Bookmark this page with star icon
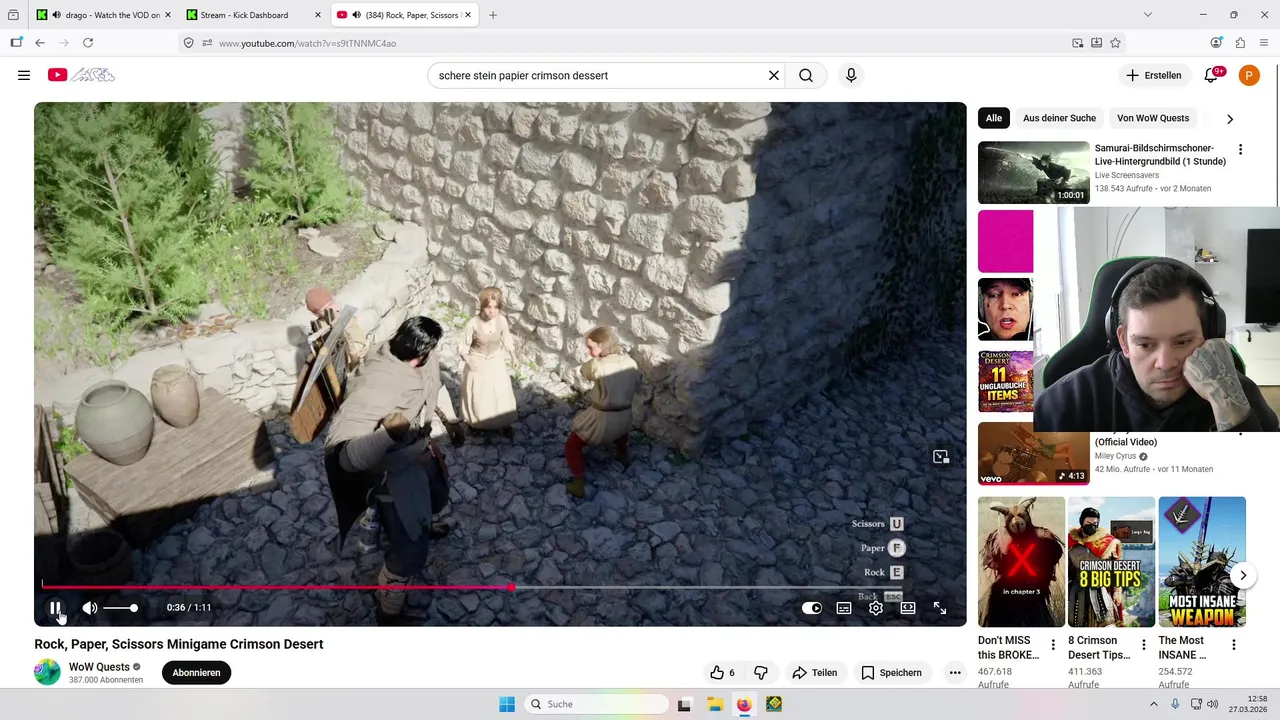The height and width of the screenshot is (720, 1280). 1115,43
